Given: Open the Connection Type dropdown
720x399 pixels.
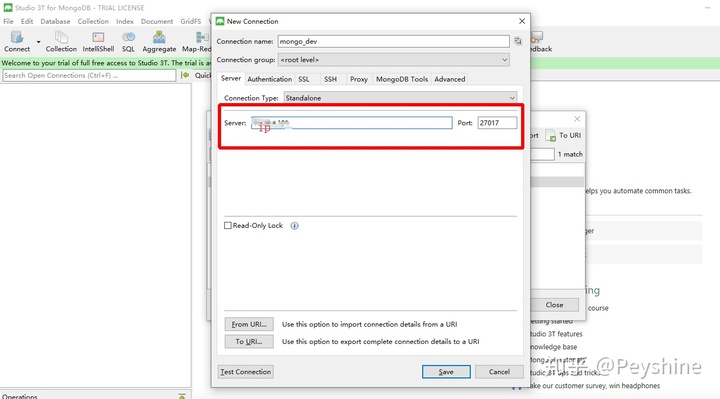Looking at the screenshot, I should point(400,98).
